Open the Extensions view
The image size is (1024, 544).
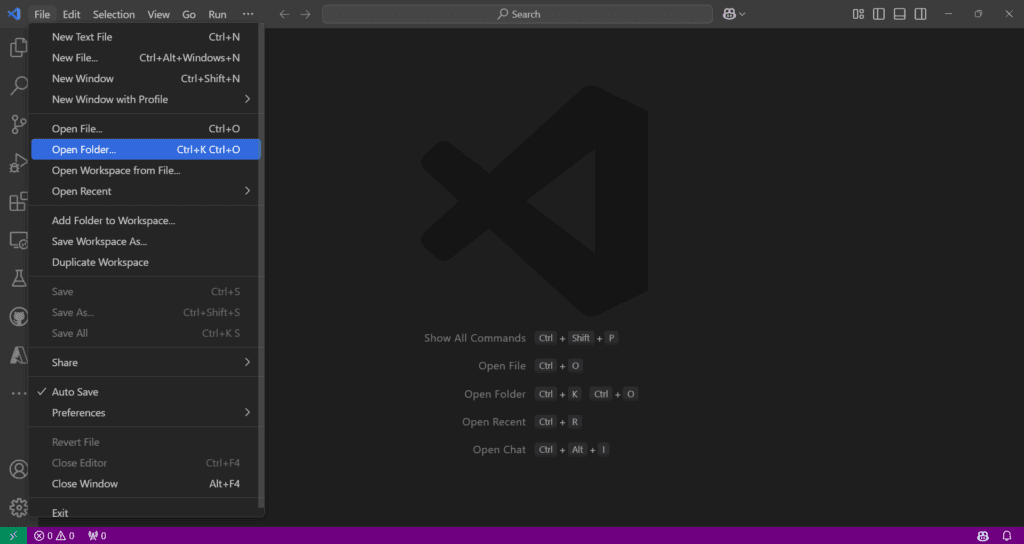point(18,201)
